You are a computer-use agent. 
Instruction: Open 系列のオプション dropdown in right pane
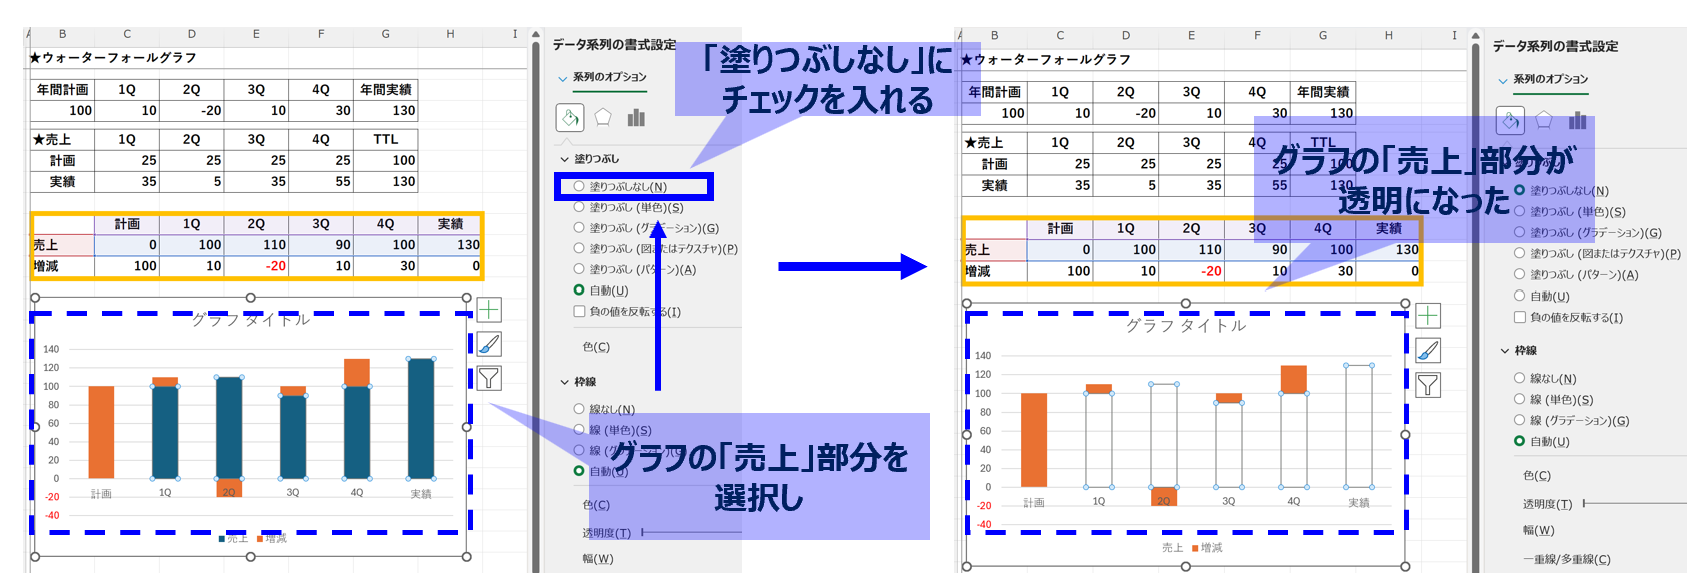pos(1543,79)
